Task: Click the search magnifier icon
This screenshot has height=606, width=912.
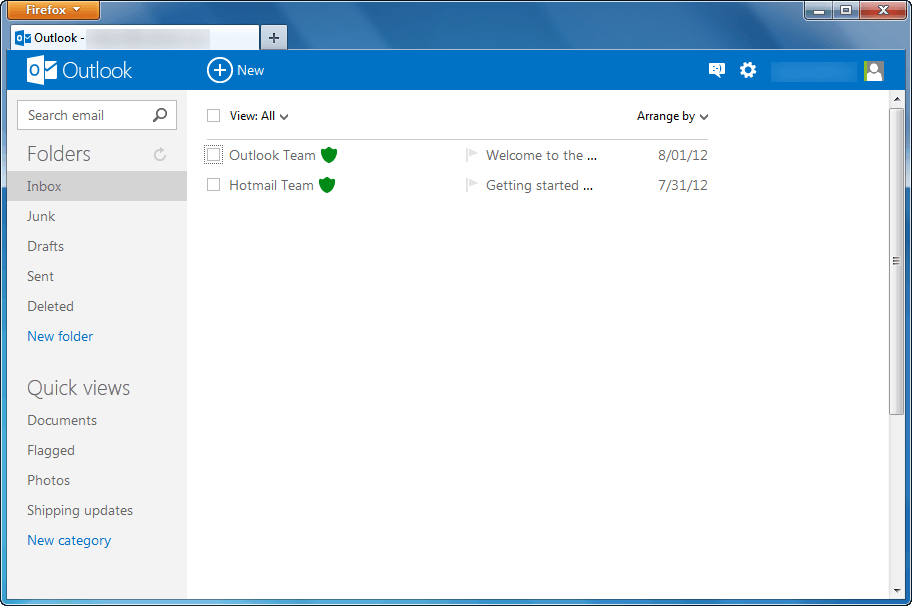Action: (159, 115)
